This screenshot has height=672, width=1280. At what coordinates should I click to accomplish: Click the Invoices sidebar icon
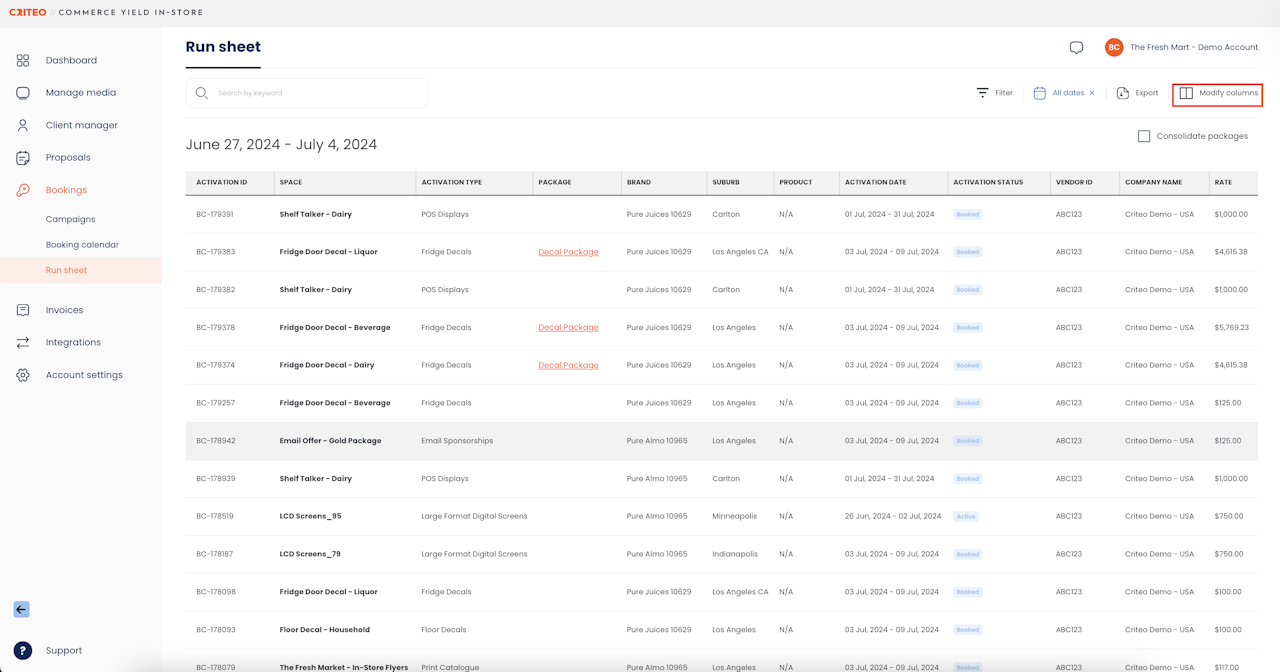coord(23,310)
